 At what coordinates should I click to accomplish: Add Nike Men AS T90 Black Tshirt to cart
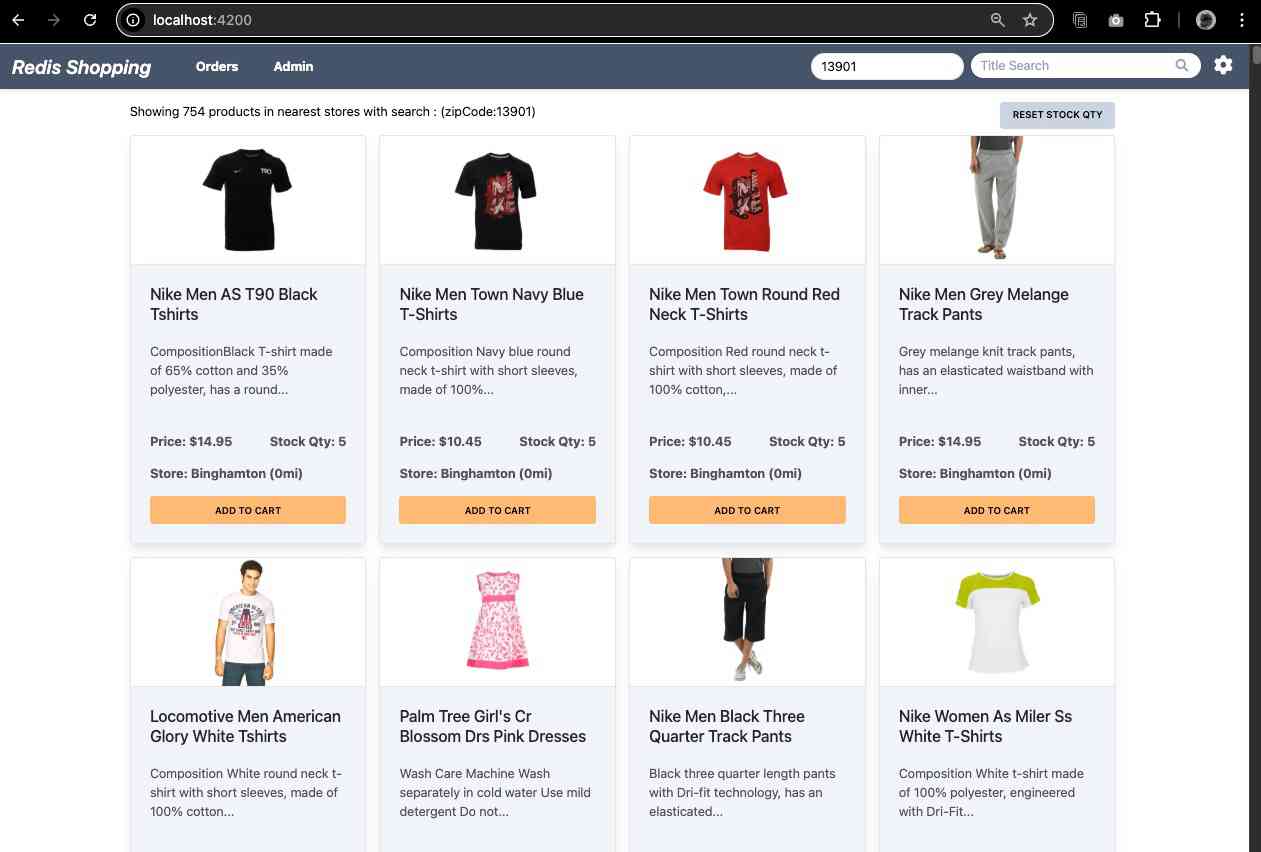coord(248,510)
